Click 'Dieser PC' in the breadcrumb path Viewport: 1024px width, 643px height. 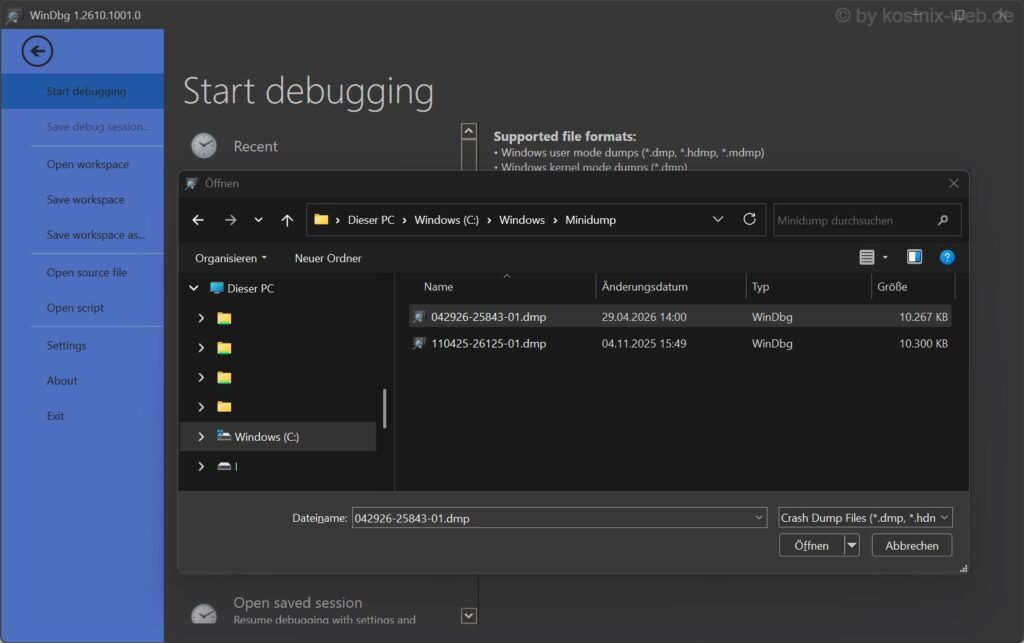(371, 220)
